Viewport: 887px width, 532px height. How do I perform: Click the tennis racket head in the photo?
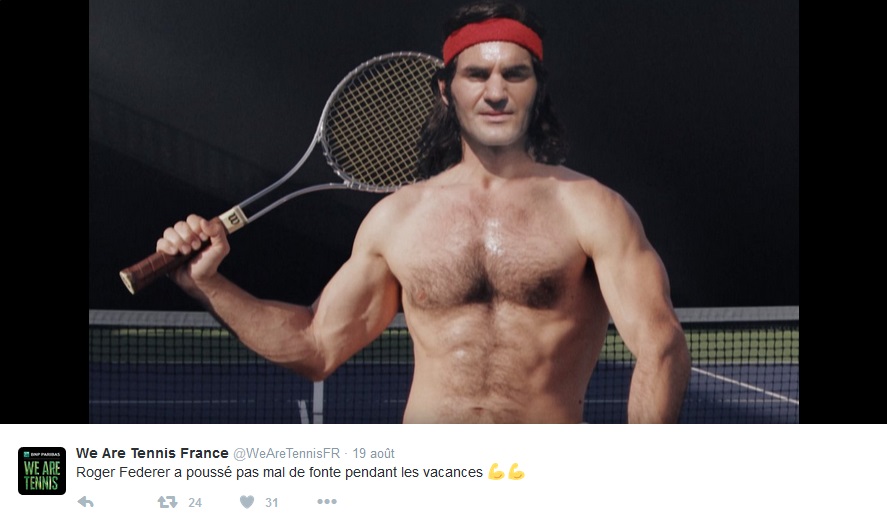coord(377,122)
